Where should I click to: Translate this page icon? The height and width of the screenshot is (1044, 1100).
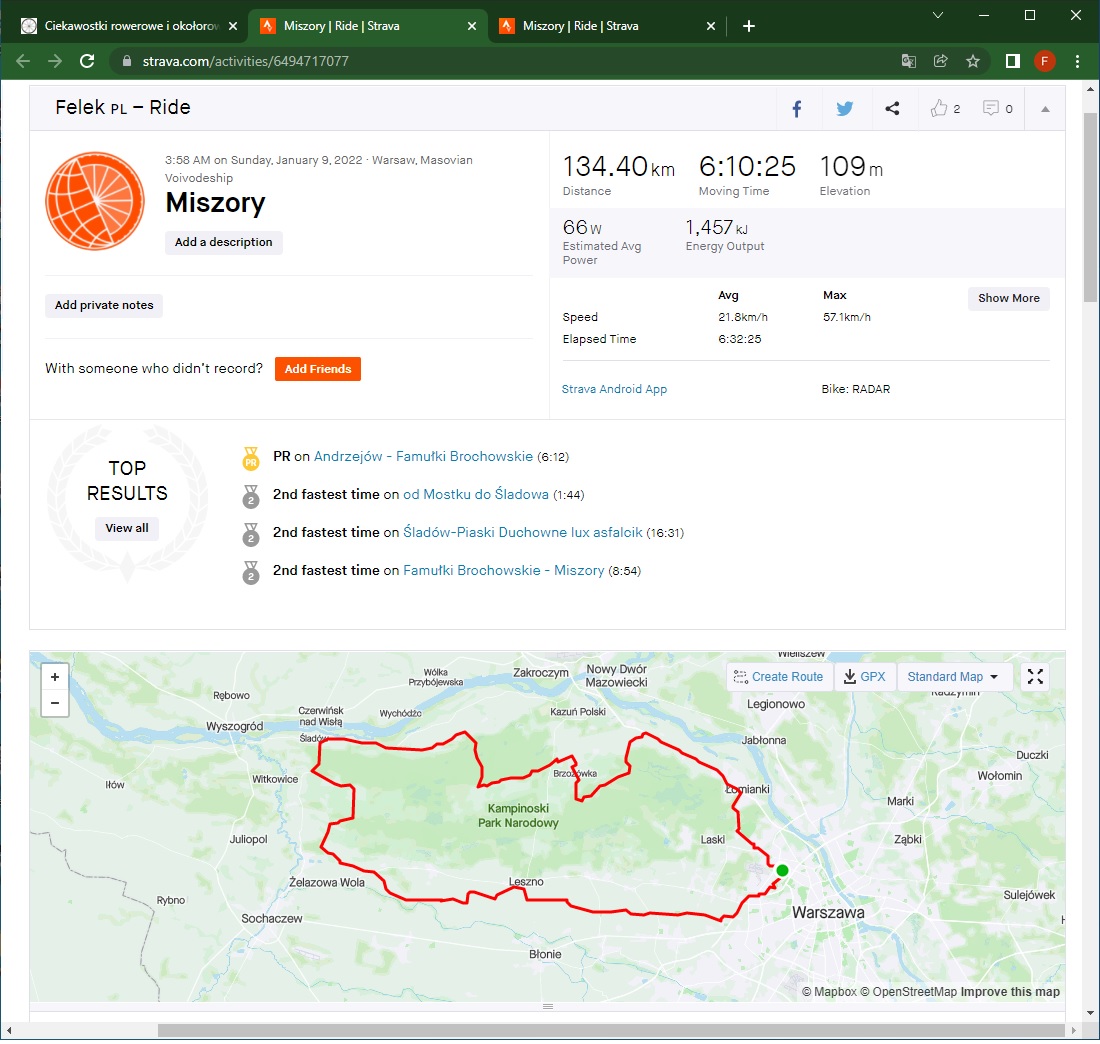pos(908,61)
